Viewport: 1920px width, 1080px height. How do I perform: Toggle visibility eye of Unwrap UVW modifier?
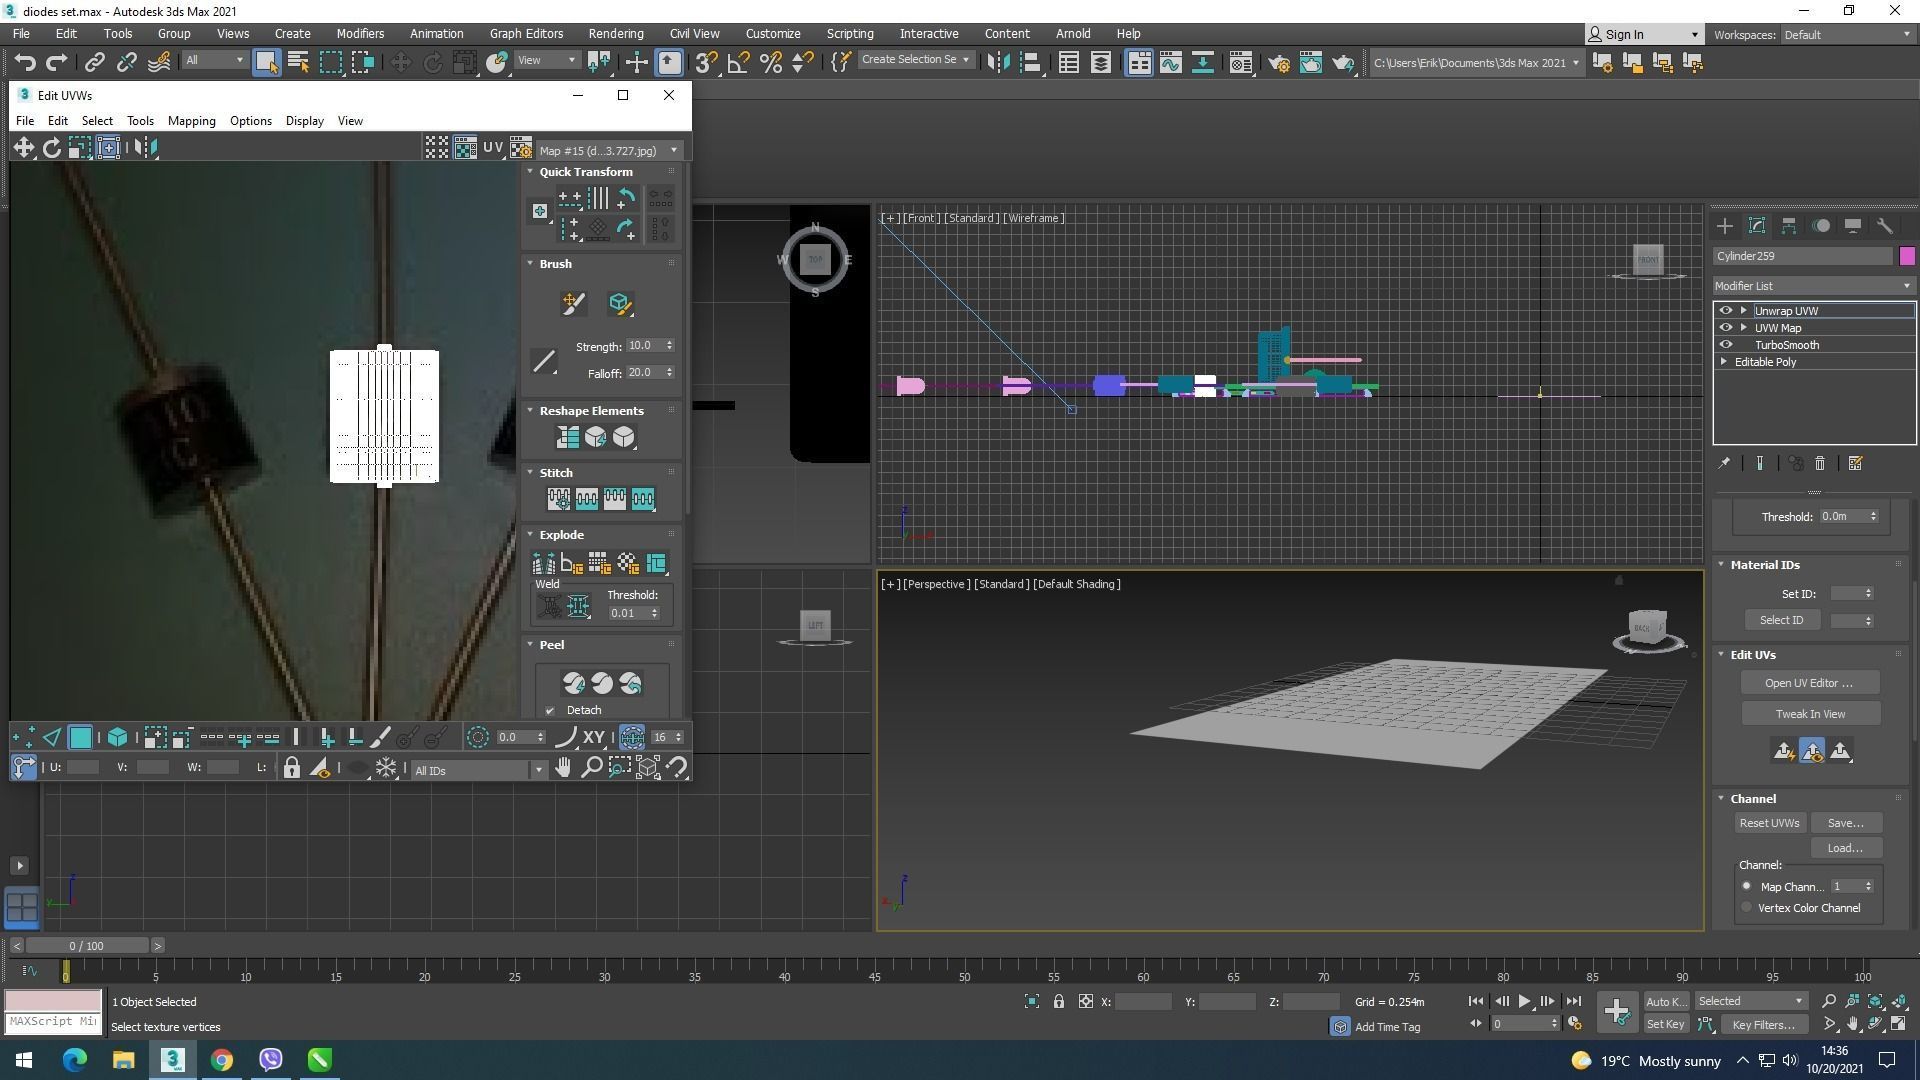click(1725, 311)
